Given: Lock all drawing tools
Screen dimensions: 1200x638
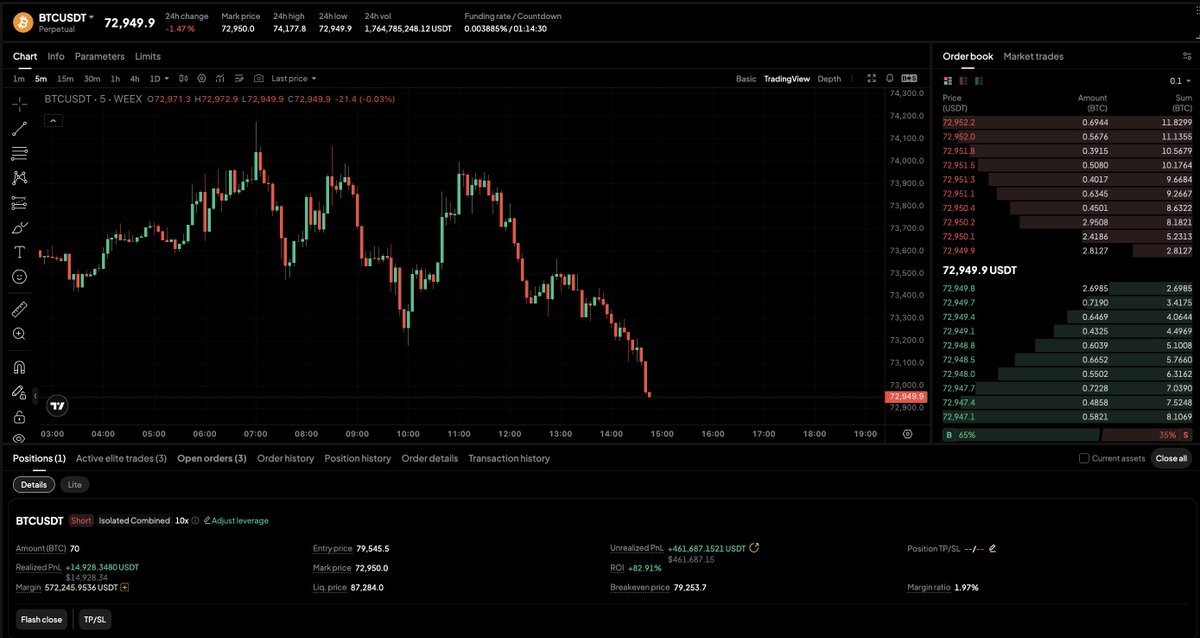Looking at the screenshot, I should (19, 416).
